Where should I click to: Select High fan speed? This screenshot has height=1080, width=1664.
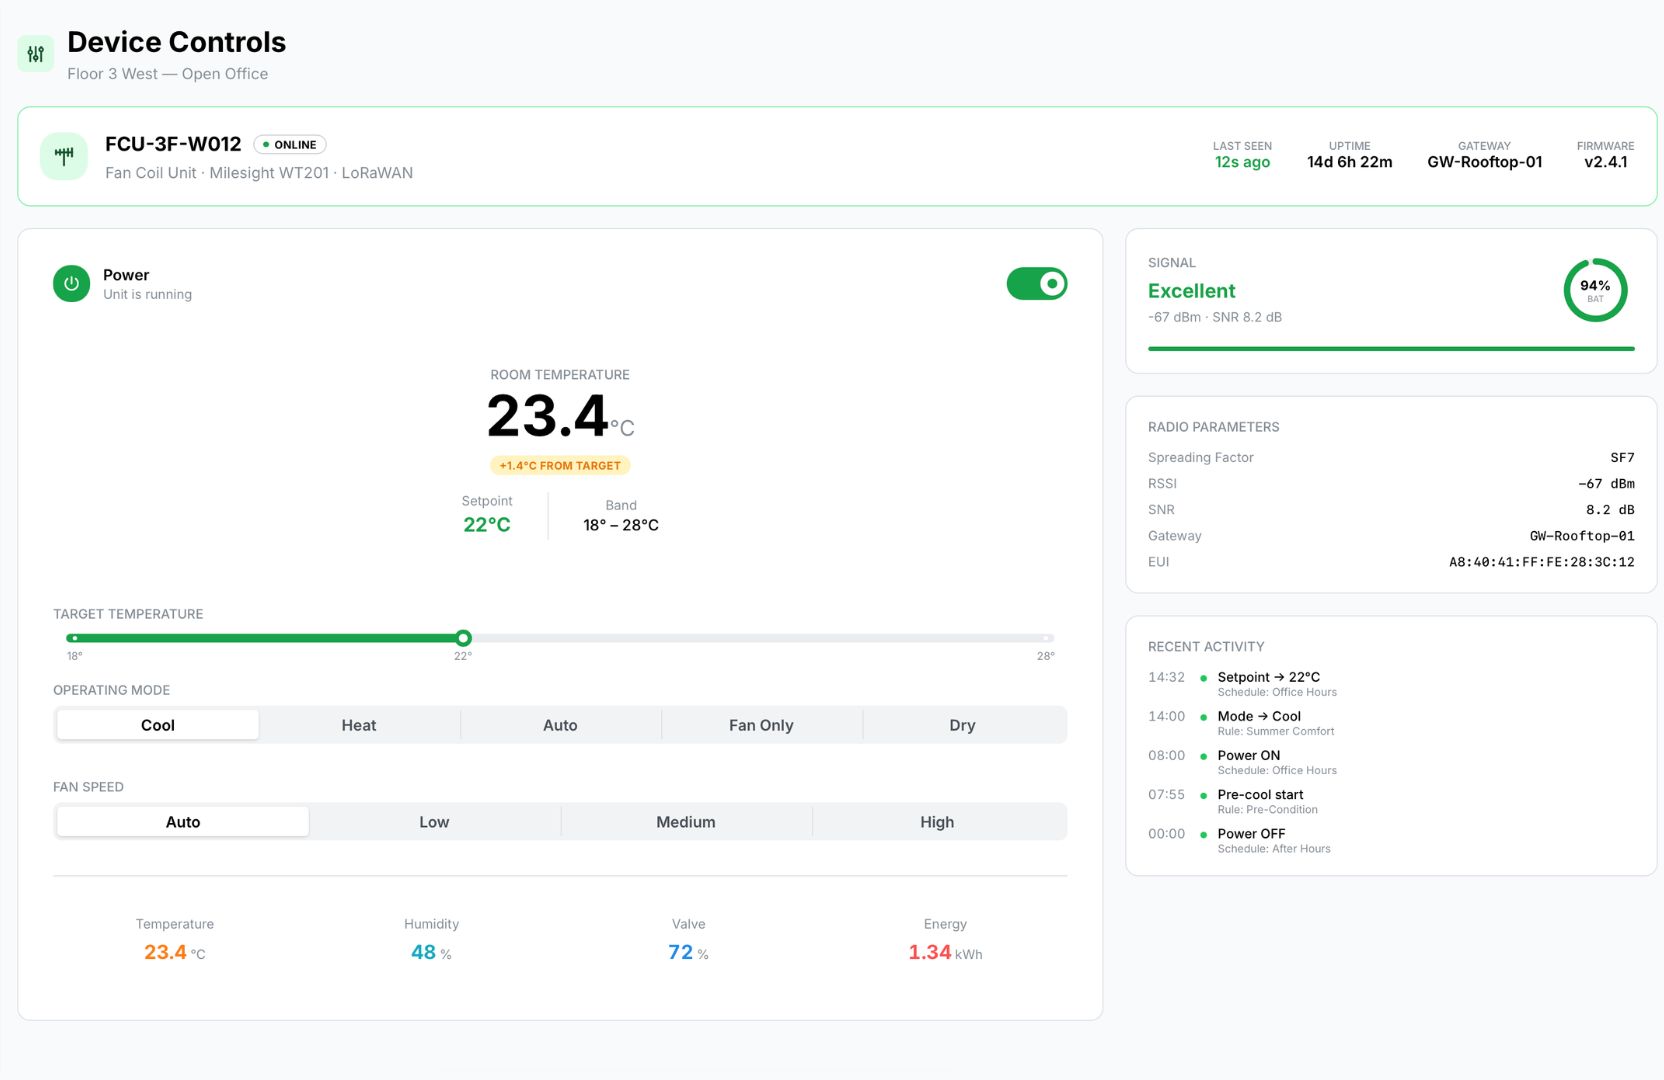pyautogui.click(x=937, y=822)
